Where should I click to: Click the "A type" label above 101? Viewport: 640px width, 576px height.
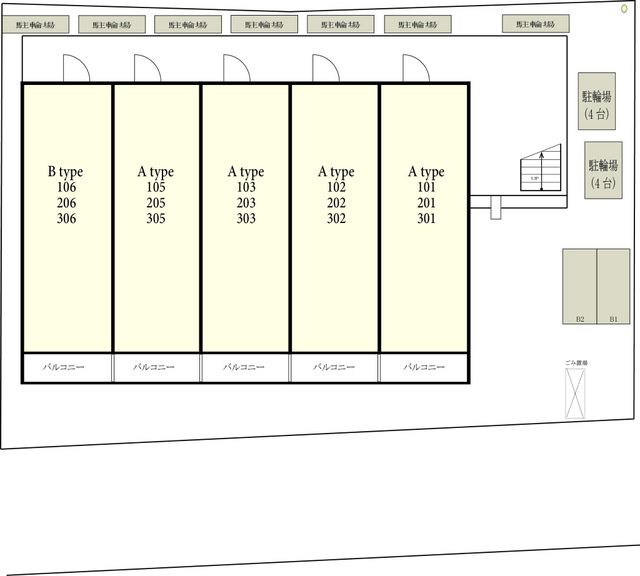click(x=426, y=172)
